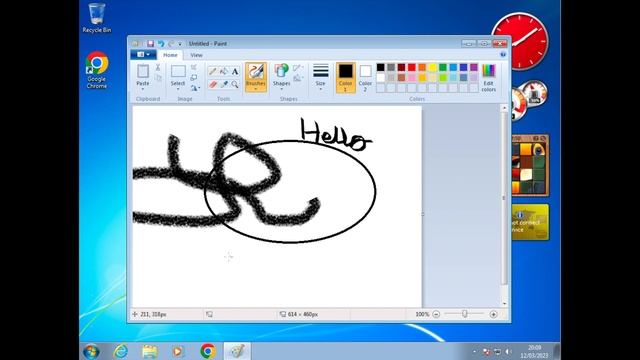Select the Pencil tool

[212, 71]
